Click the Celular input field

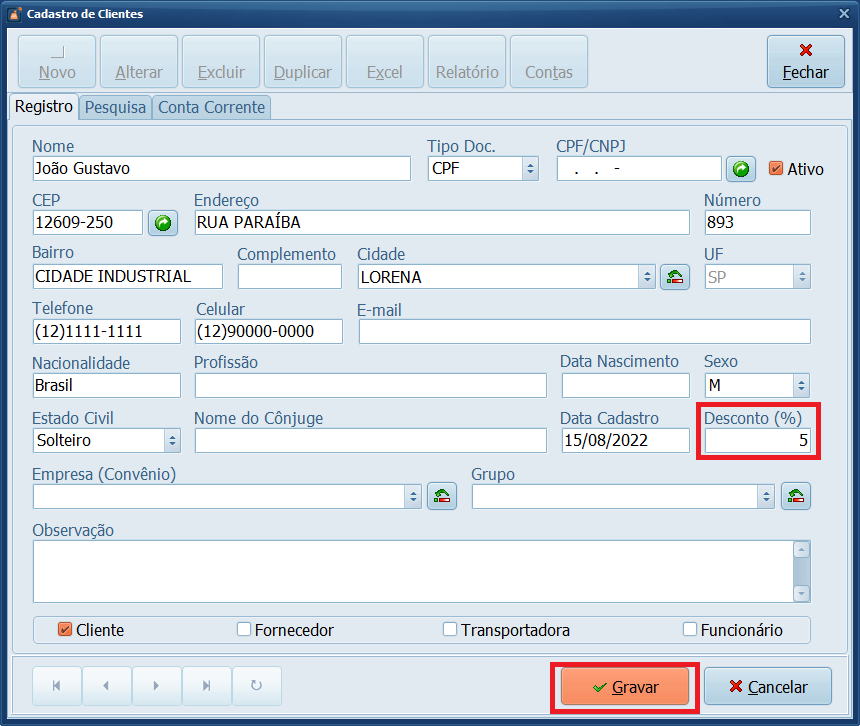[269, 332]
